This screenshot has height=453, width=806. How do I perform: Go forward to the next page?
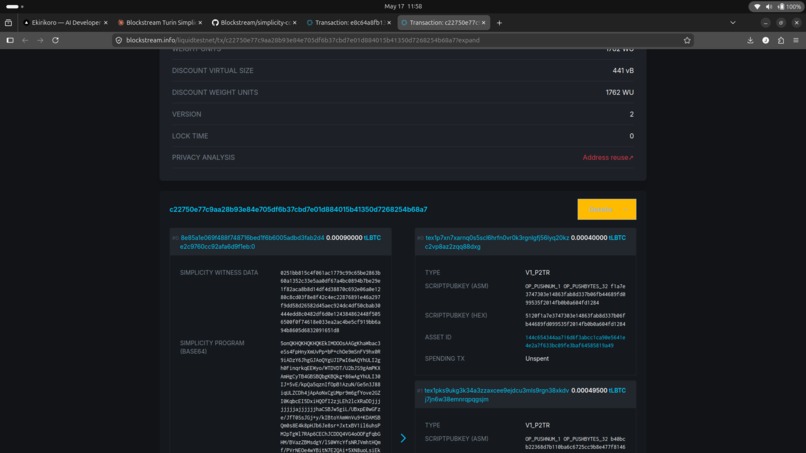[40, 40]
